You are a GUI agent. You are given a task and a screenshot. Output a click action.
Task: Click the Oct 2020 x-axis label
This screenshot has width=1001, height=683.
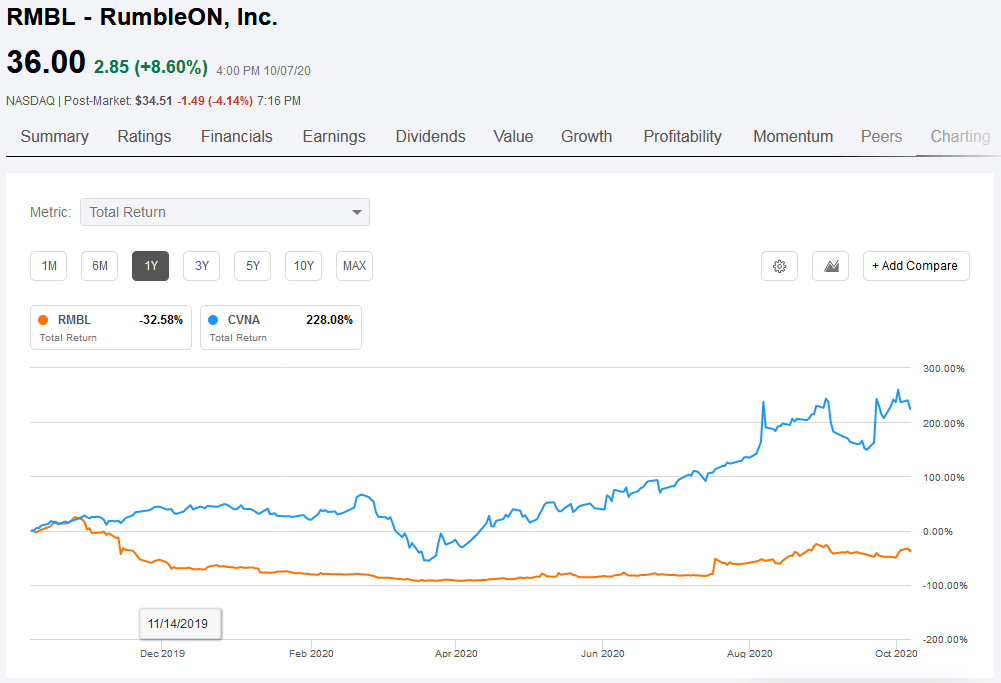click(896, 654)
